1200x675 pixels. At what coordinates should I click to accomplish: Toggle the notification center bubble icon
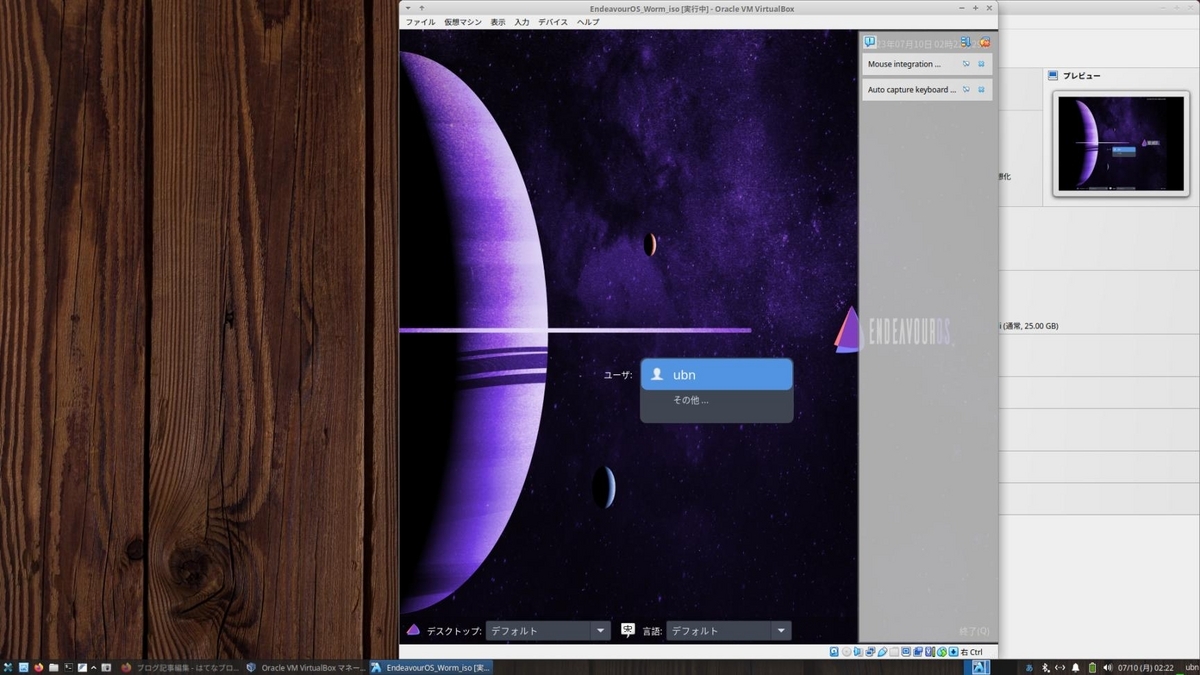[870, 42]
